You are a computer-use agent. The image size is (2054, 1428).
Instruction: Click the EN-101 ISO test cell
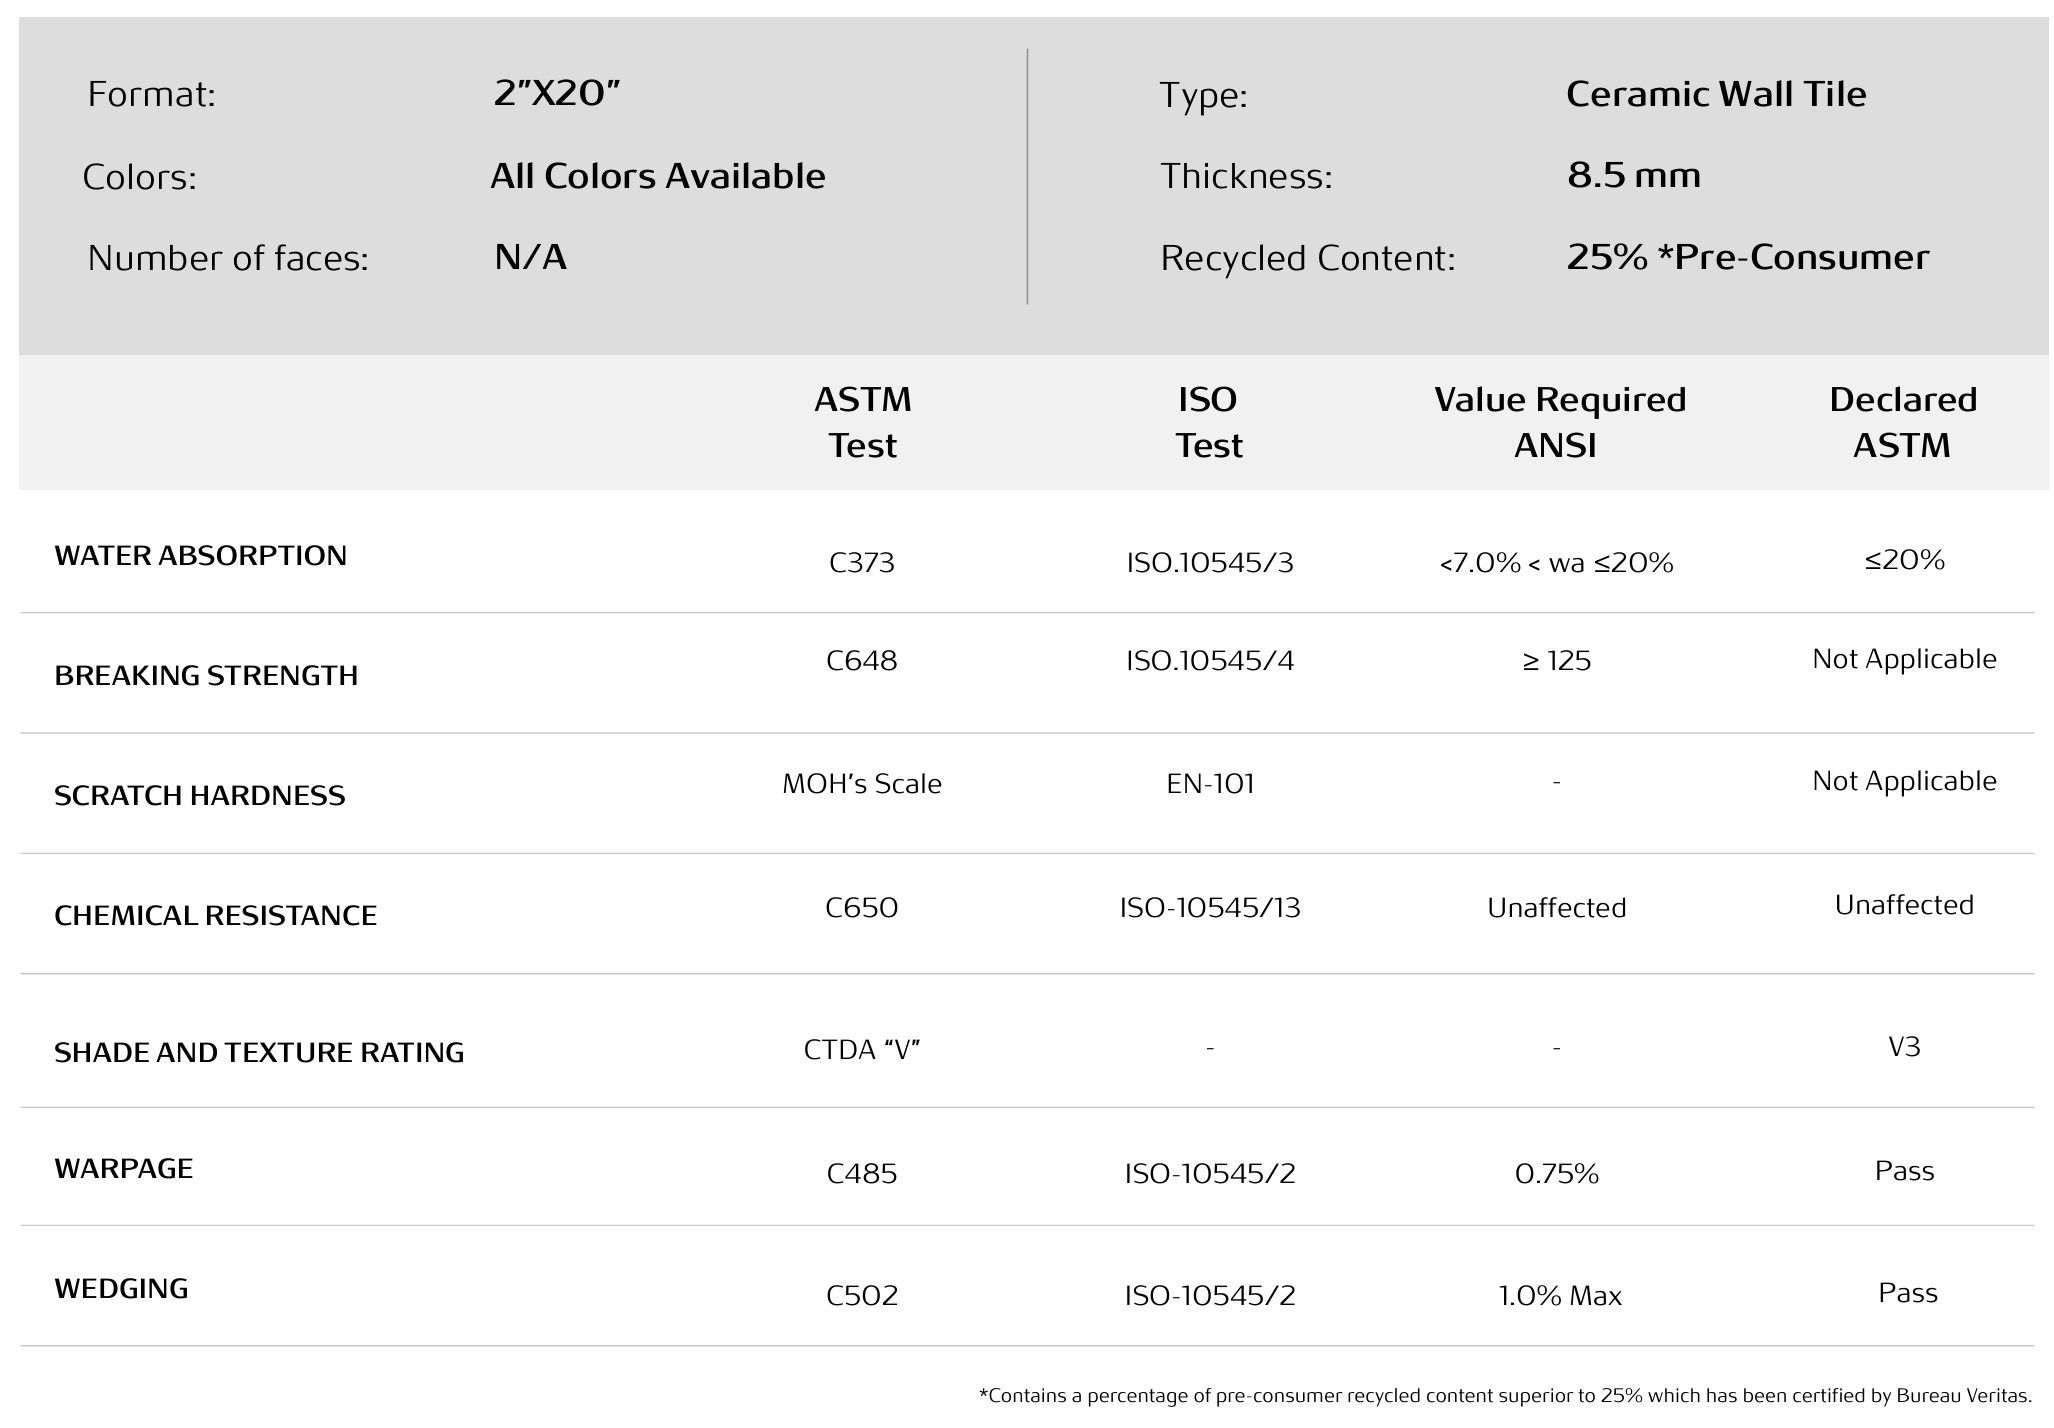click(x=1210, y=783)
